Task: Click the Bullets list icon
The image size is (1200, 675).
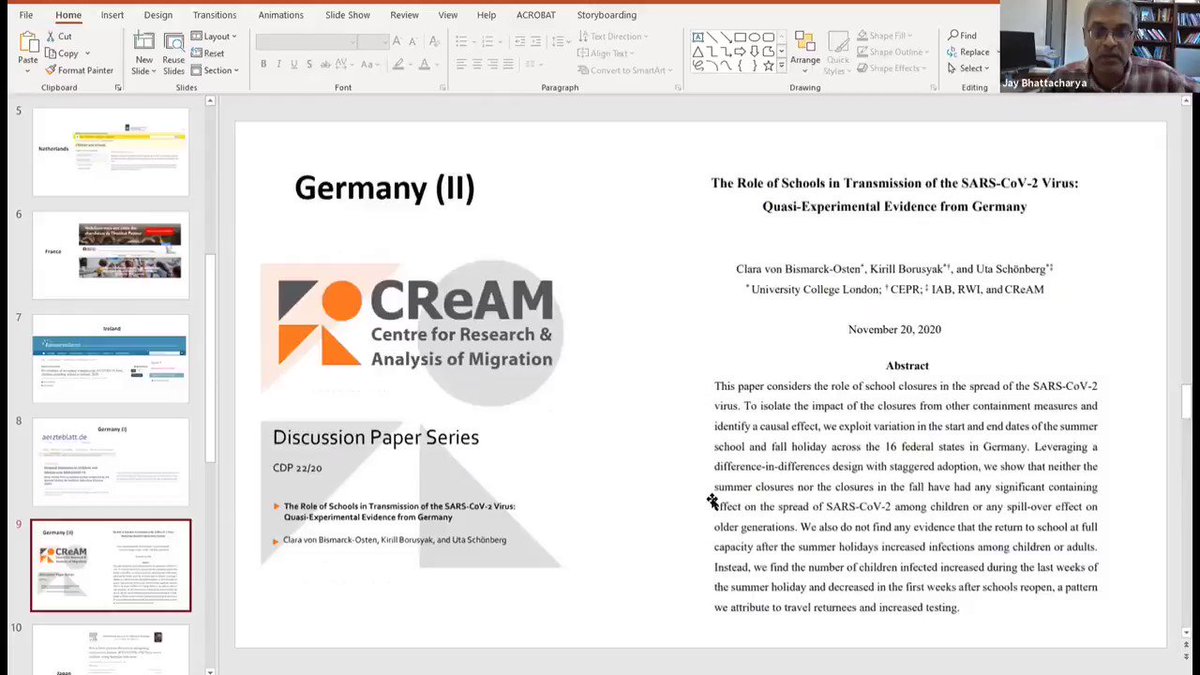Action: click(462, 41)
